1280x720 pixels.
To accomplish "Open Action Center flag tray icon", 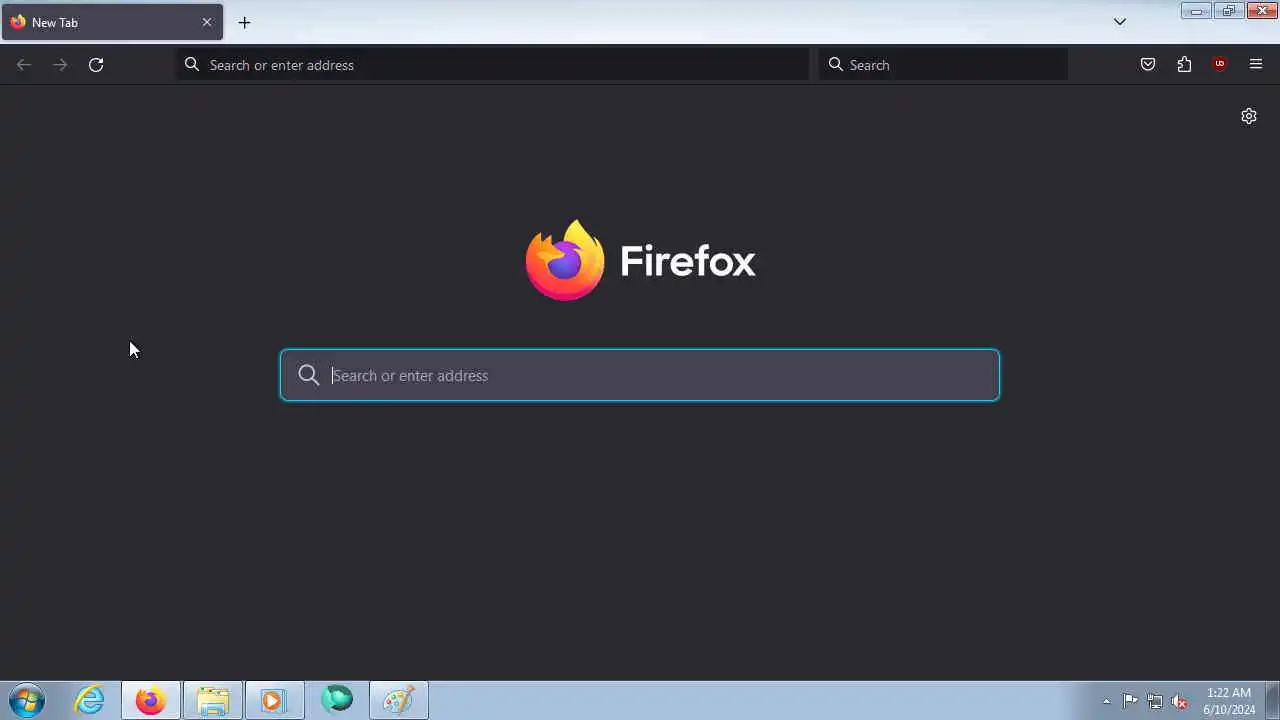I will click(x=1130, y=701).
